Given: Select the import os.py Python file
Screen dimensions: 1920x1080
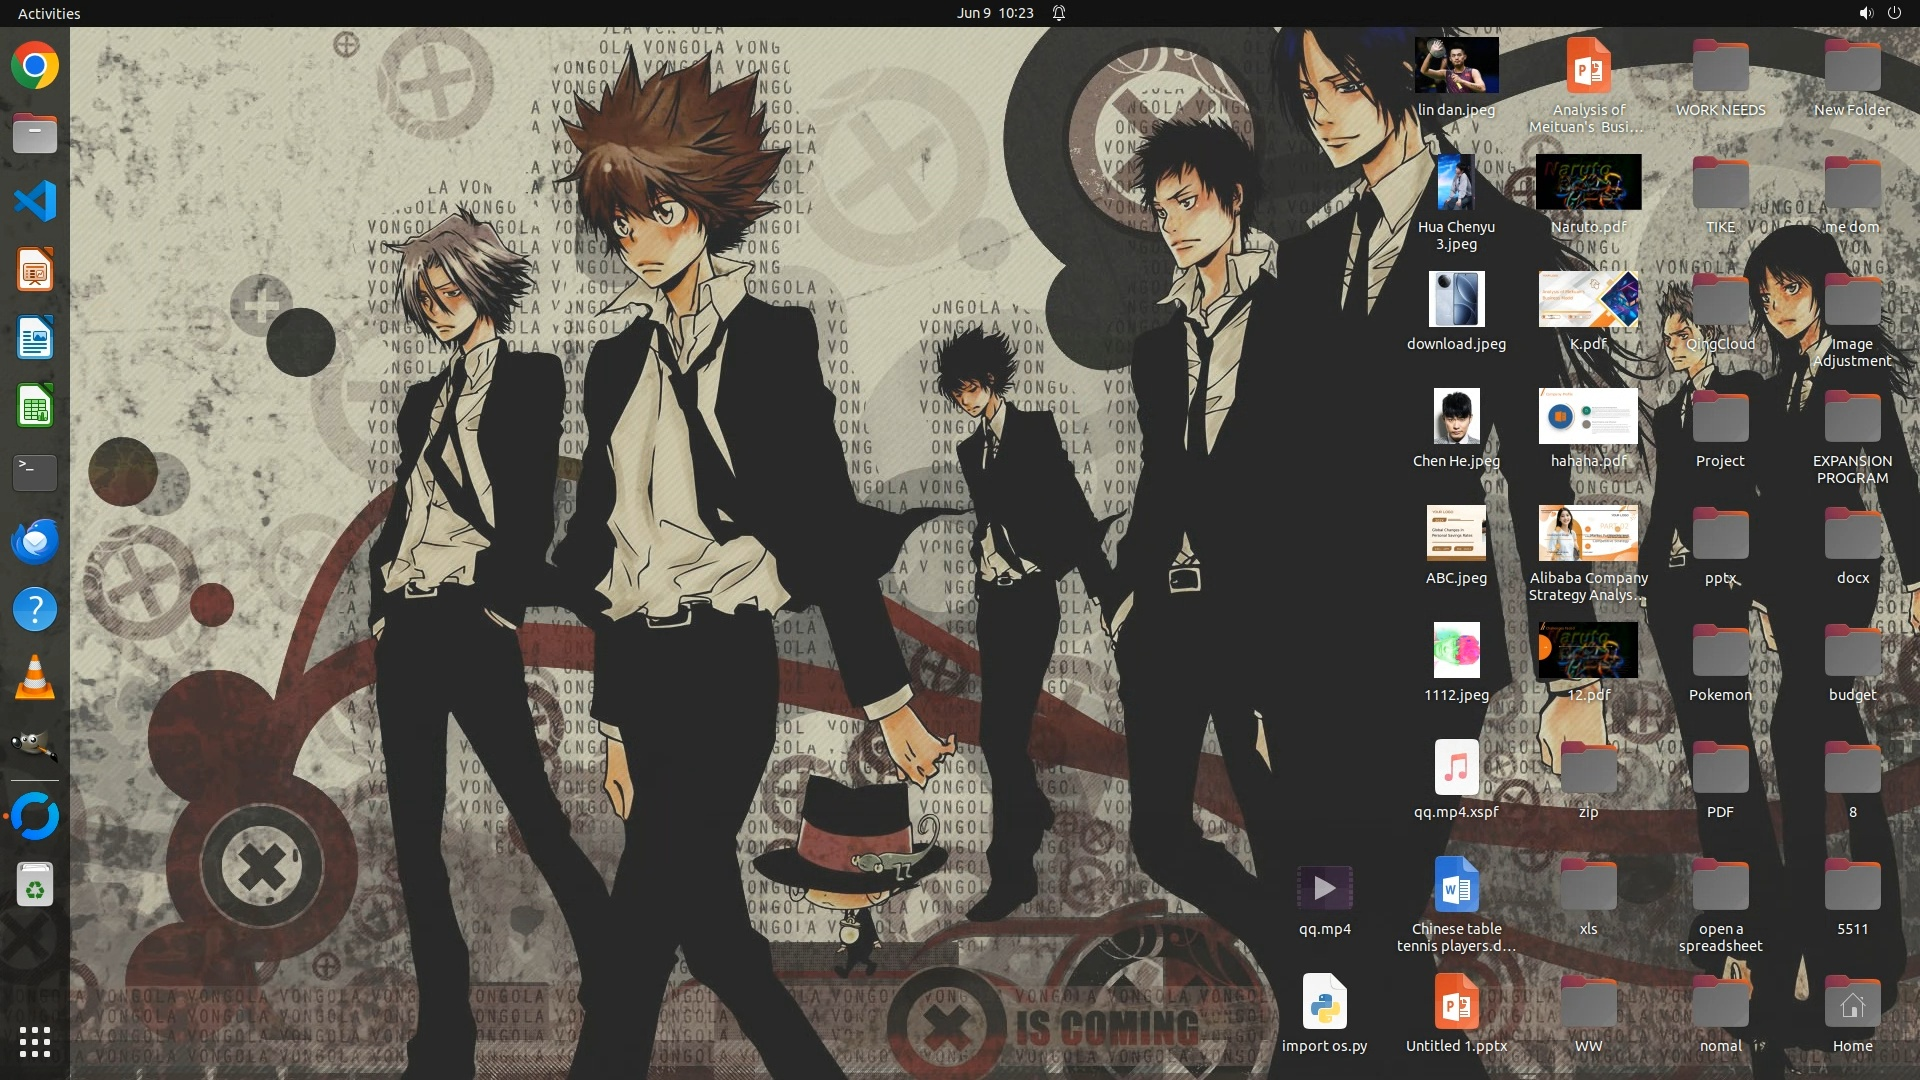Looking at the screenshot, I should pyautogui.click(x=1324, y=1003).
